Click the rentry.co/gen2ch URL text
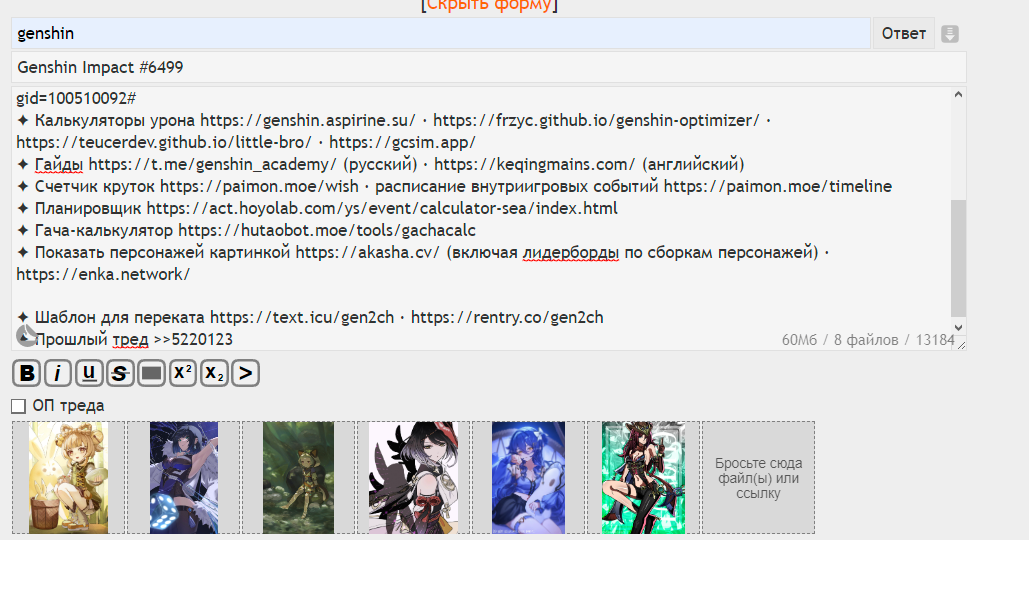Image resolution: width=1029 pixels, height=600 pixels. pos(507,318)
